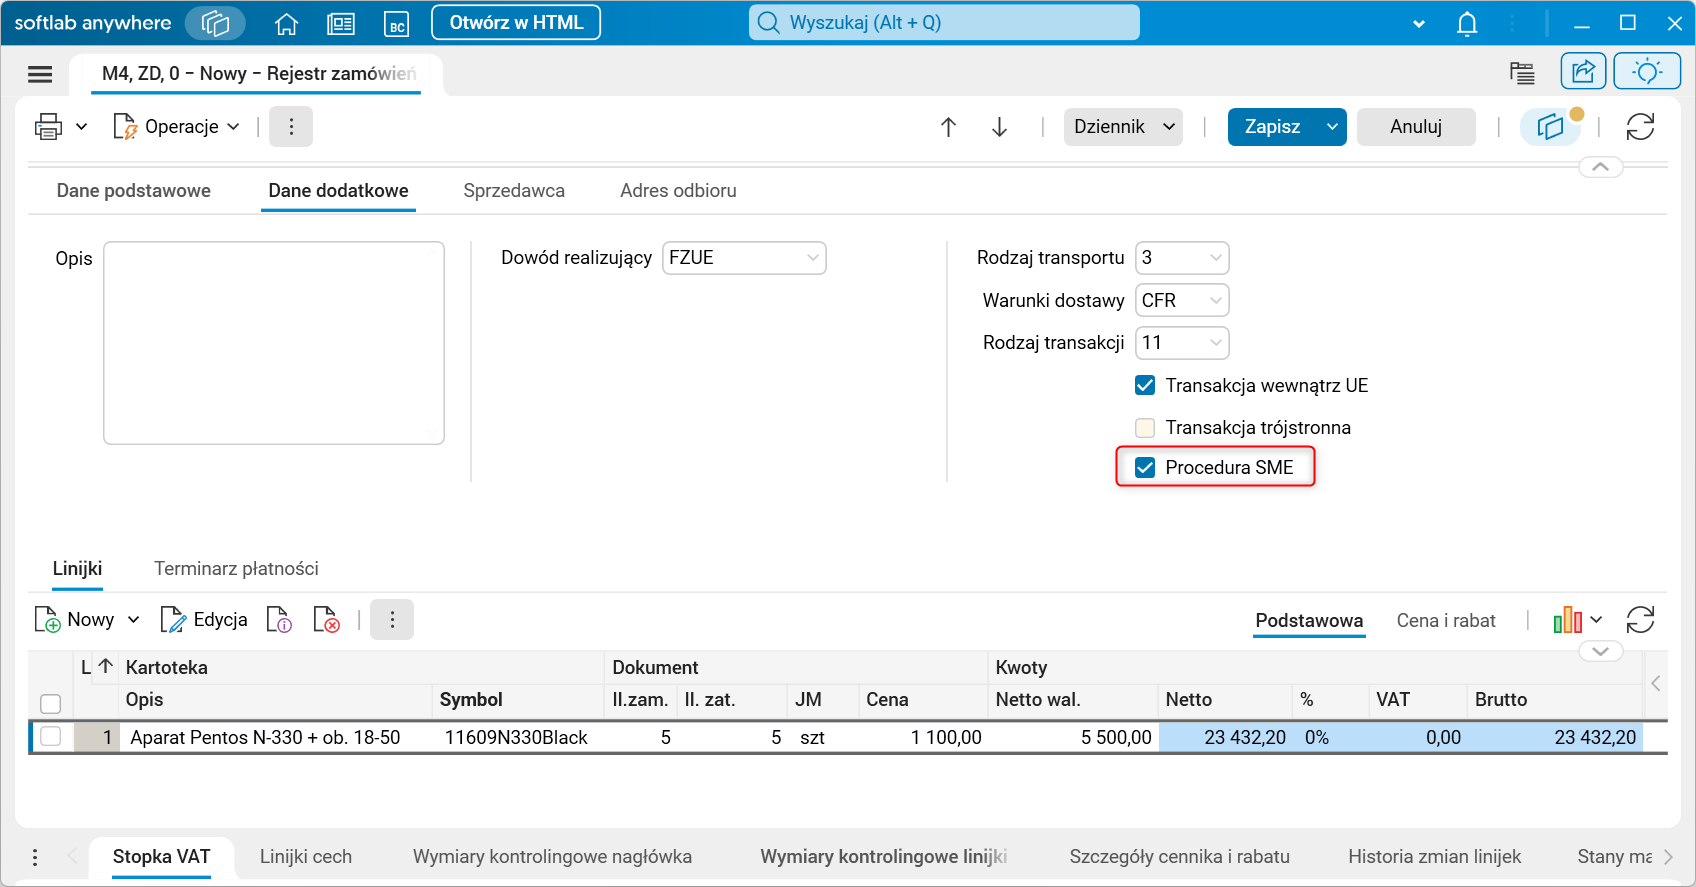Select the row checkbox for Aparat Pentos N-330
1696x887 pixels.
click(x=50, y=737)
